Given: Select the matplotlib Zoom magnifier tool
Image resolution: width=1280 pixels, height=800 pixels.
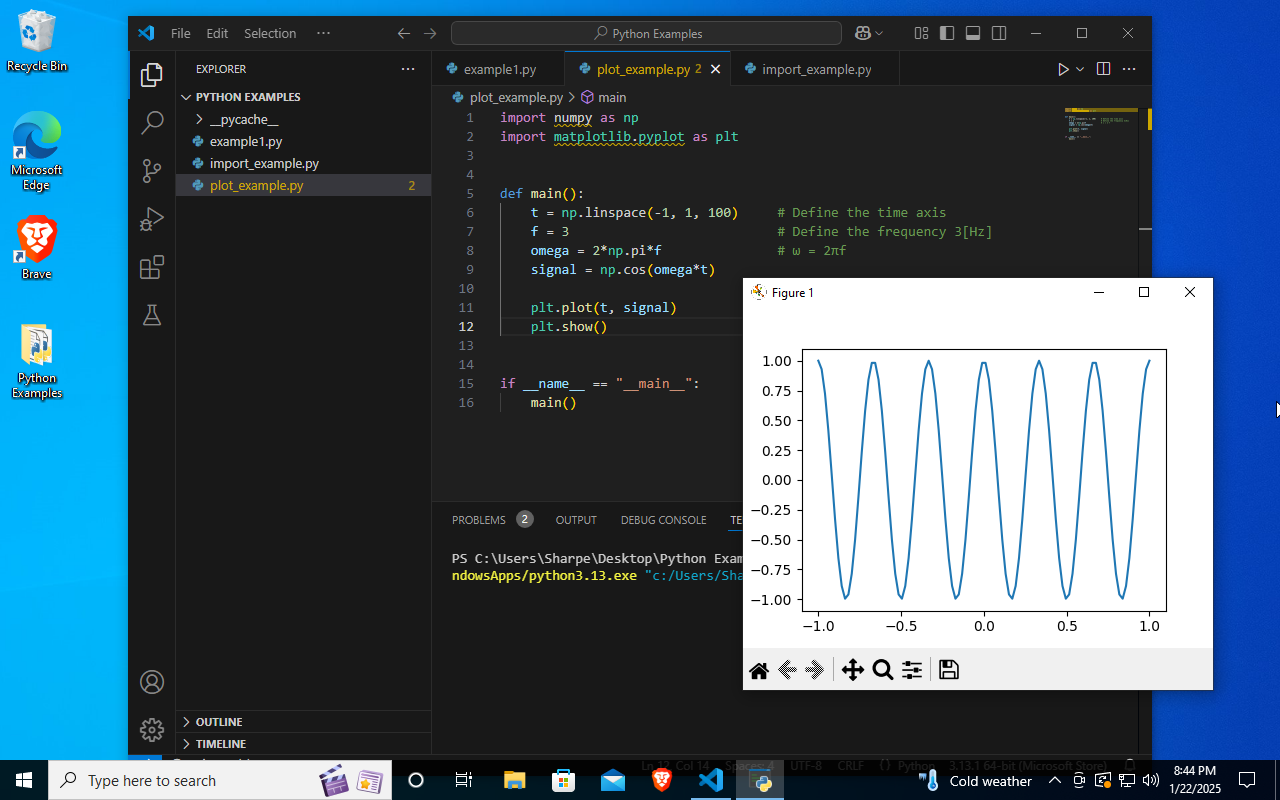Looking at the screenshot, I should click(x=882, y=670).
